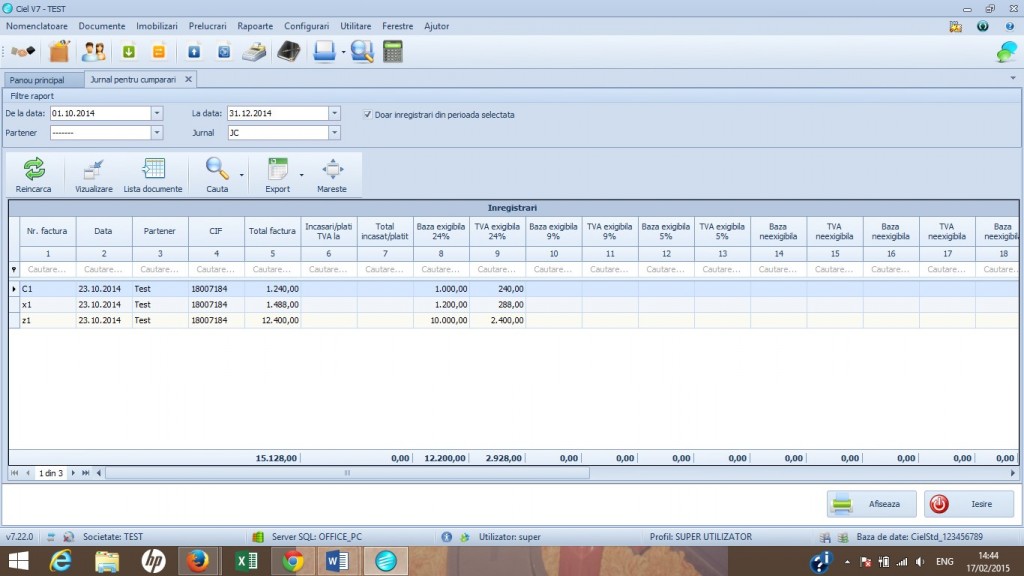This screenshot has height=576, width=1024.
Task: Click the blue tray toolbar icon
Action: [x=324, y=52]
